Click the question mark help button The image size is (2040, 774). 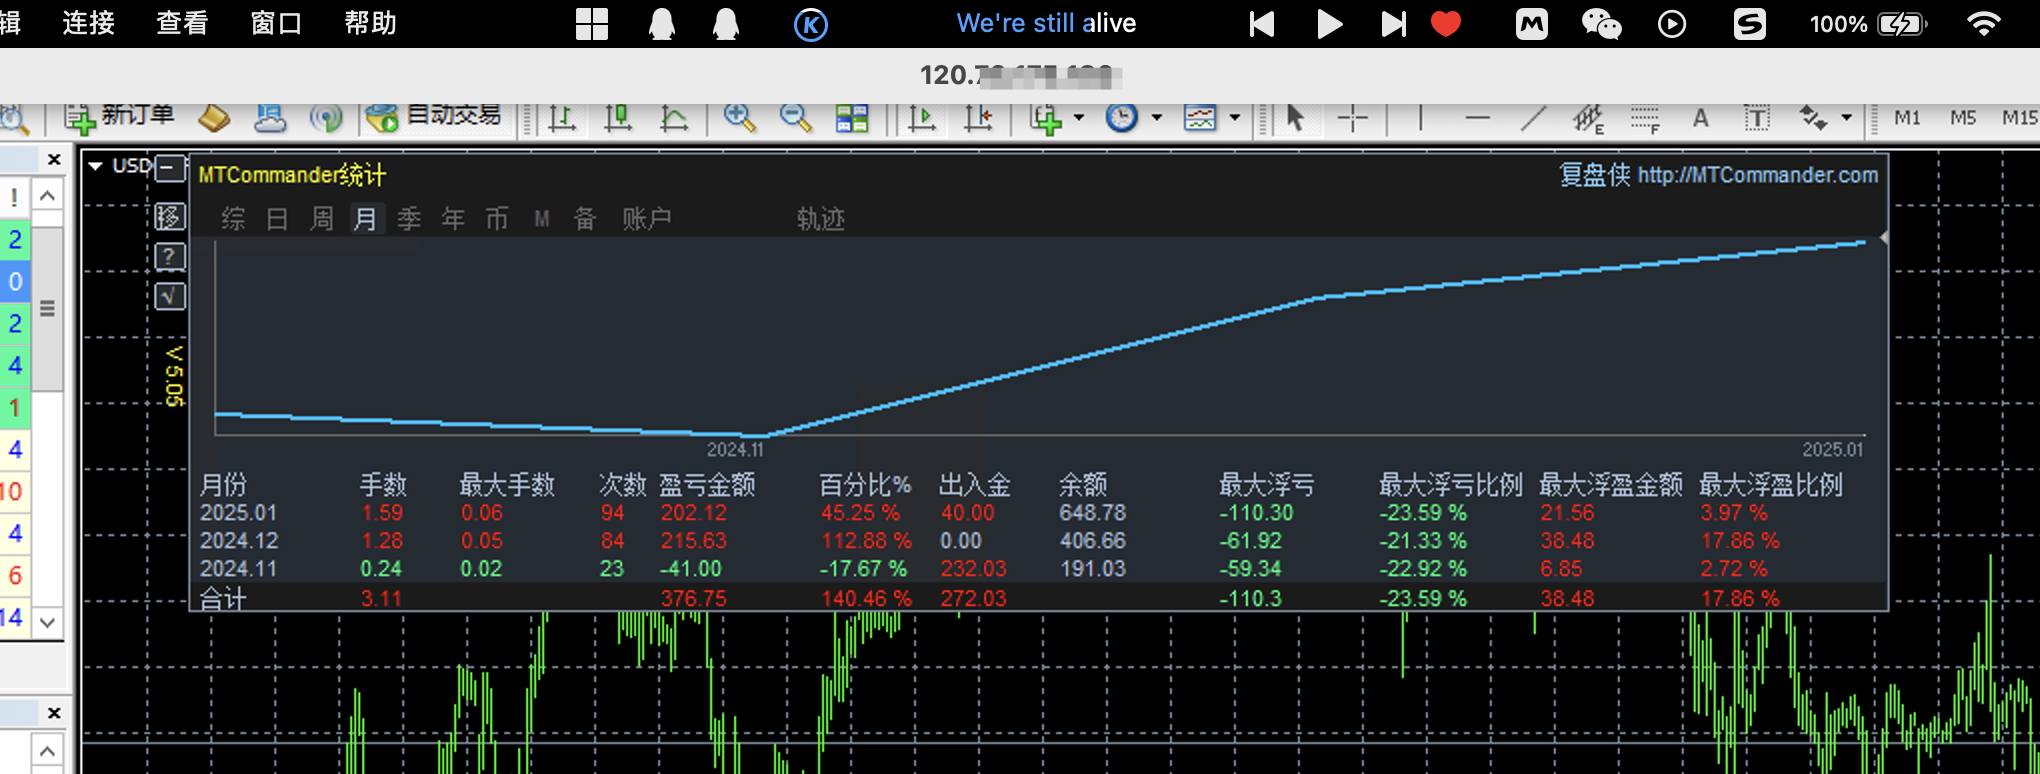coord(171,257)
